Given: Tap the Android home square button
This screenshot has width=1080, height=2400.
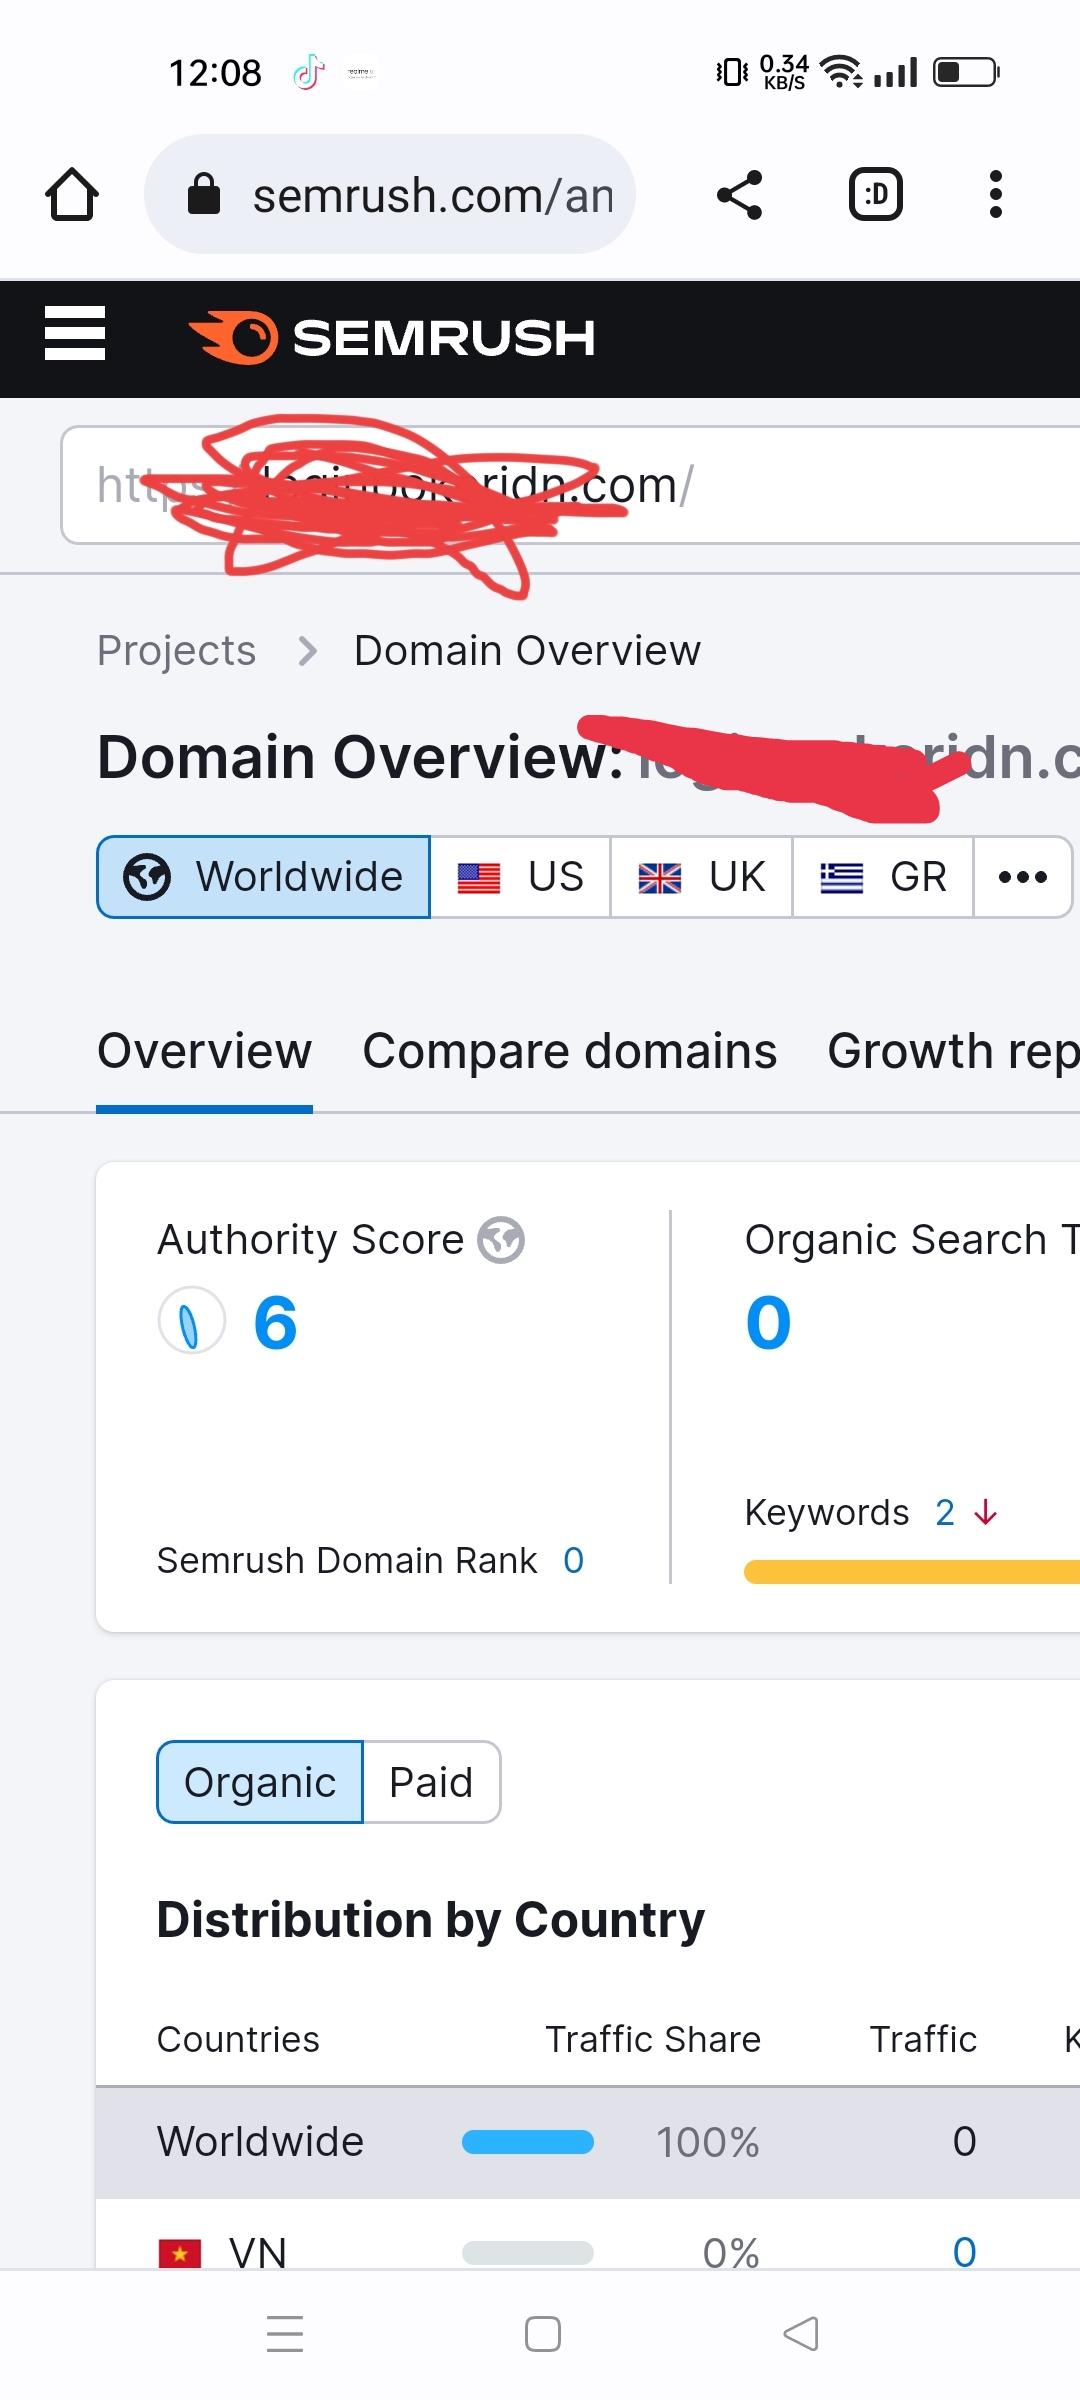Looking at the screenshot, I should click(x=543, y=2334).
